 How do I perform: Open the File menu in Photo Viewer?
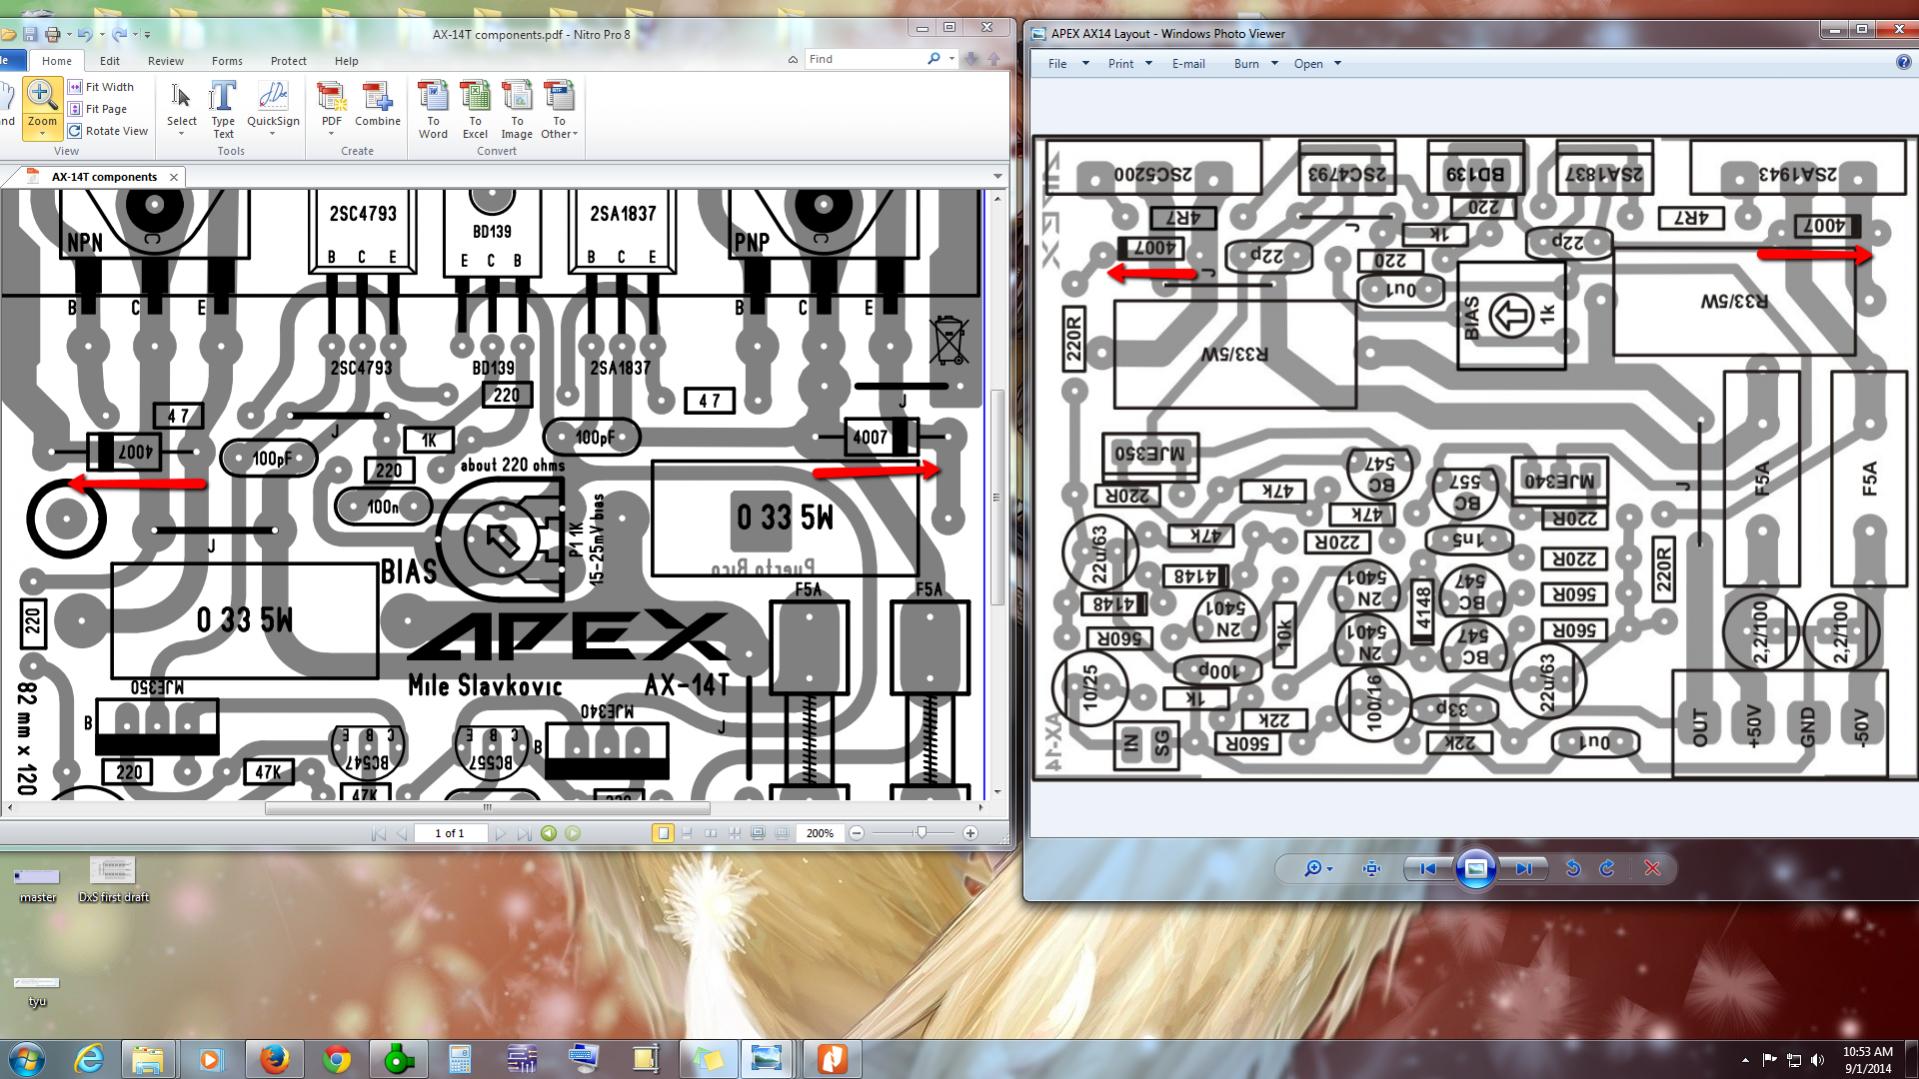click(1068, 63)
